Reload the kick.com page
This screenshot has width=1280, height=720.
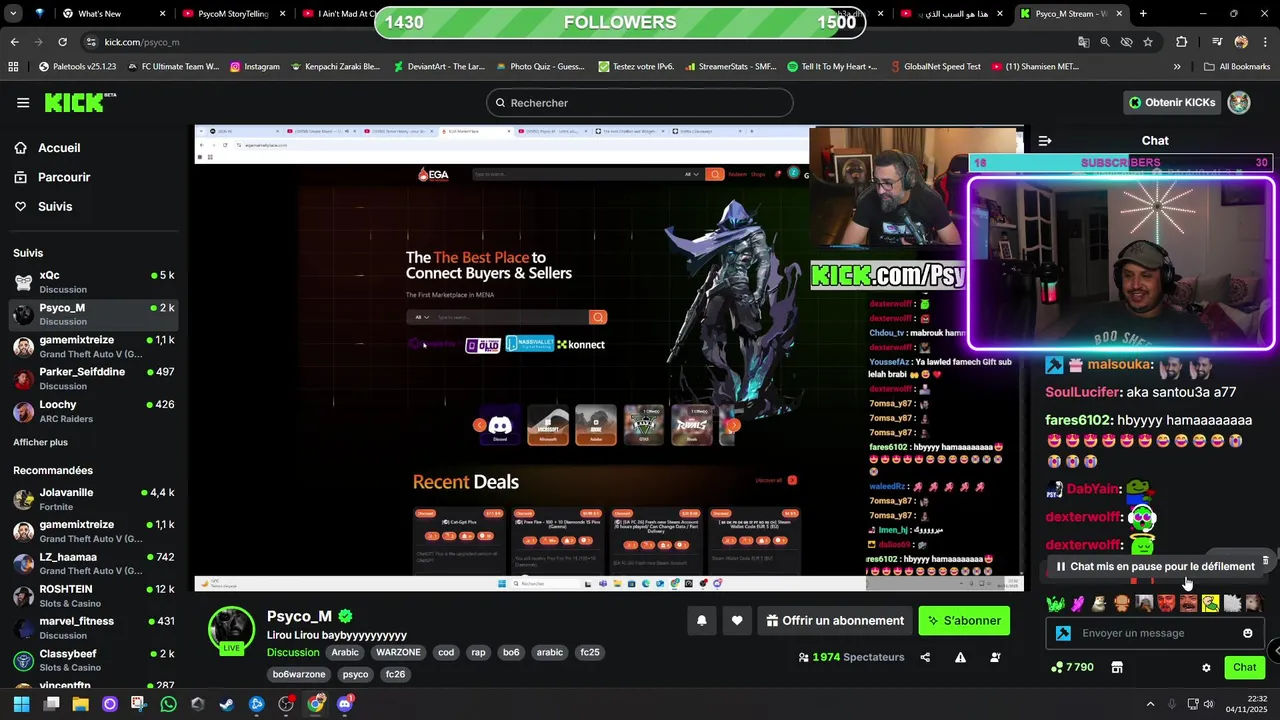click(62, 42)
